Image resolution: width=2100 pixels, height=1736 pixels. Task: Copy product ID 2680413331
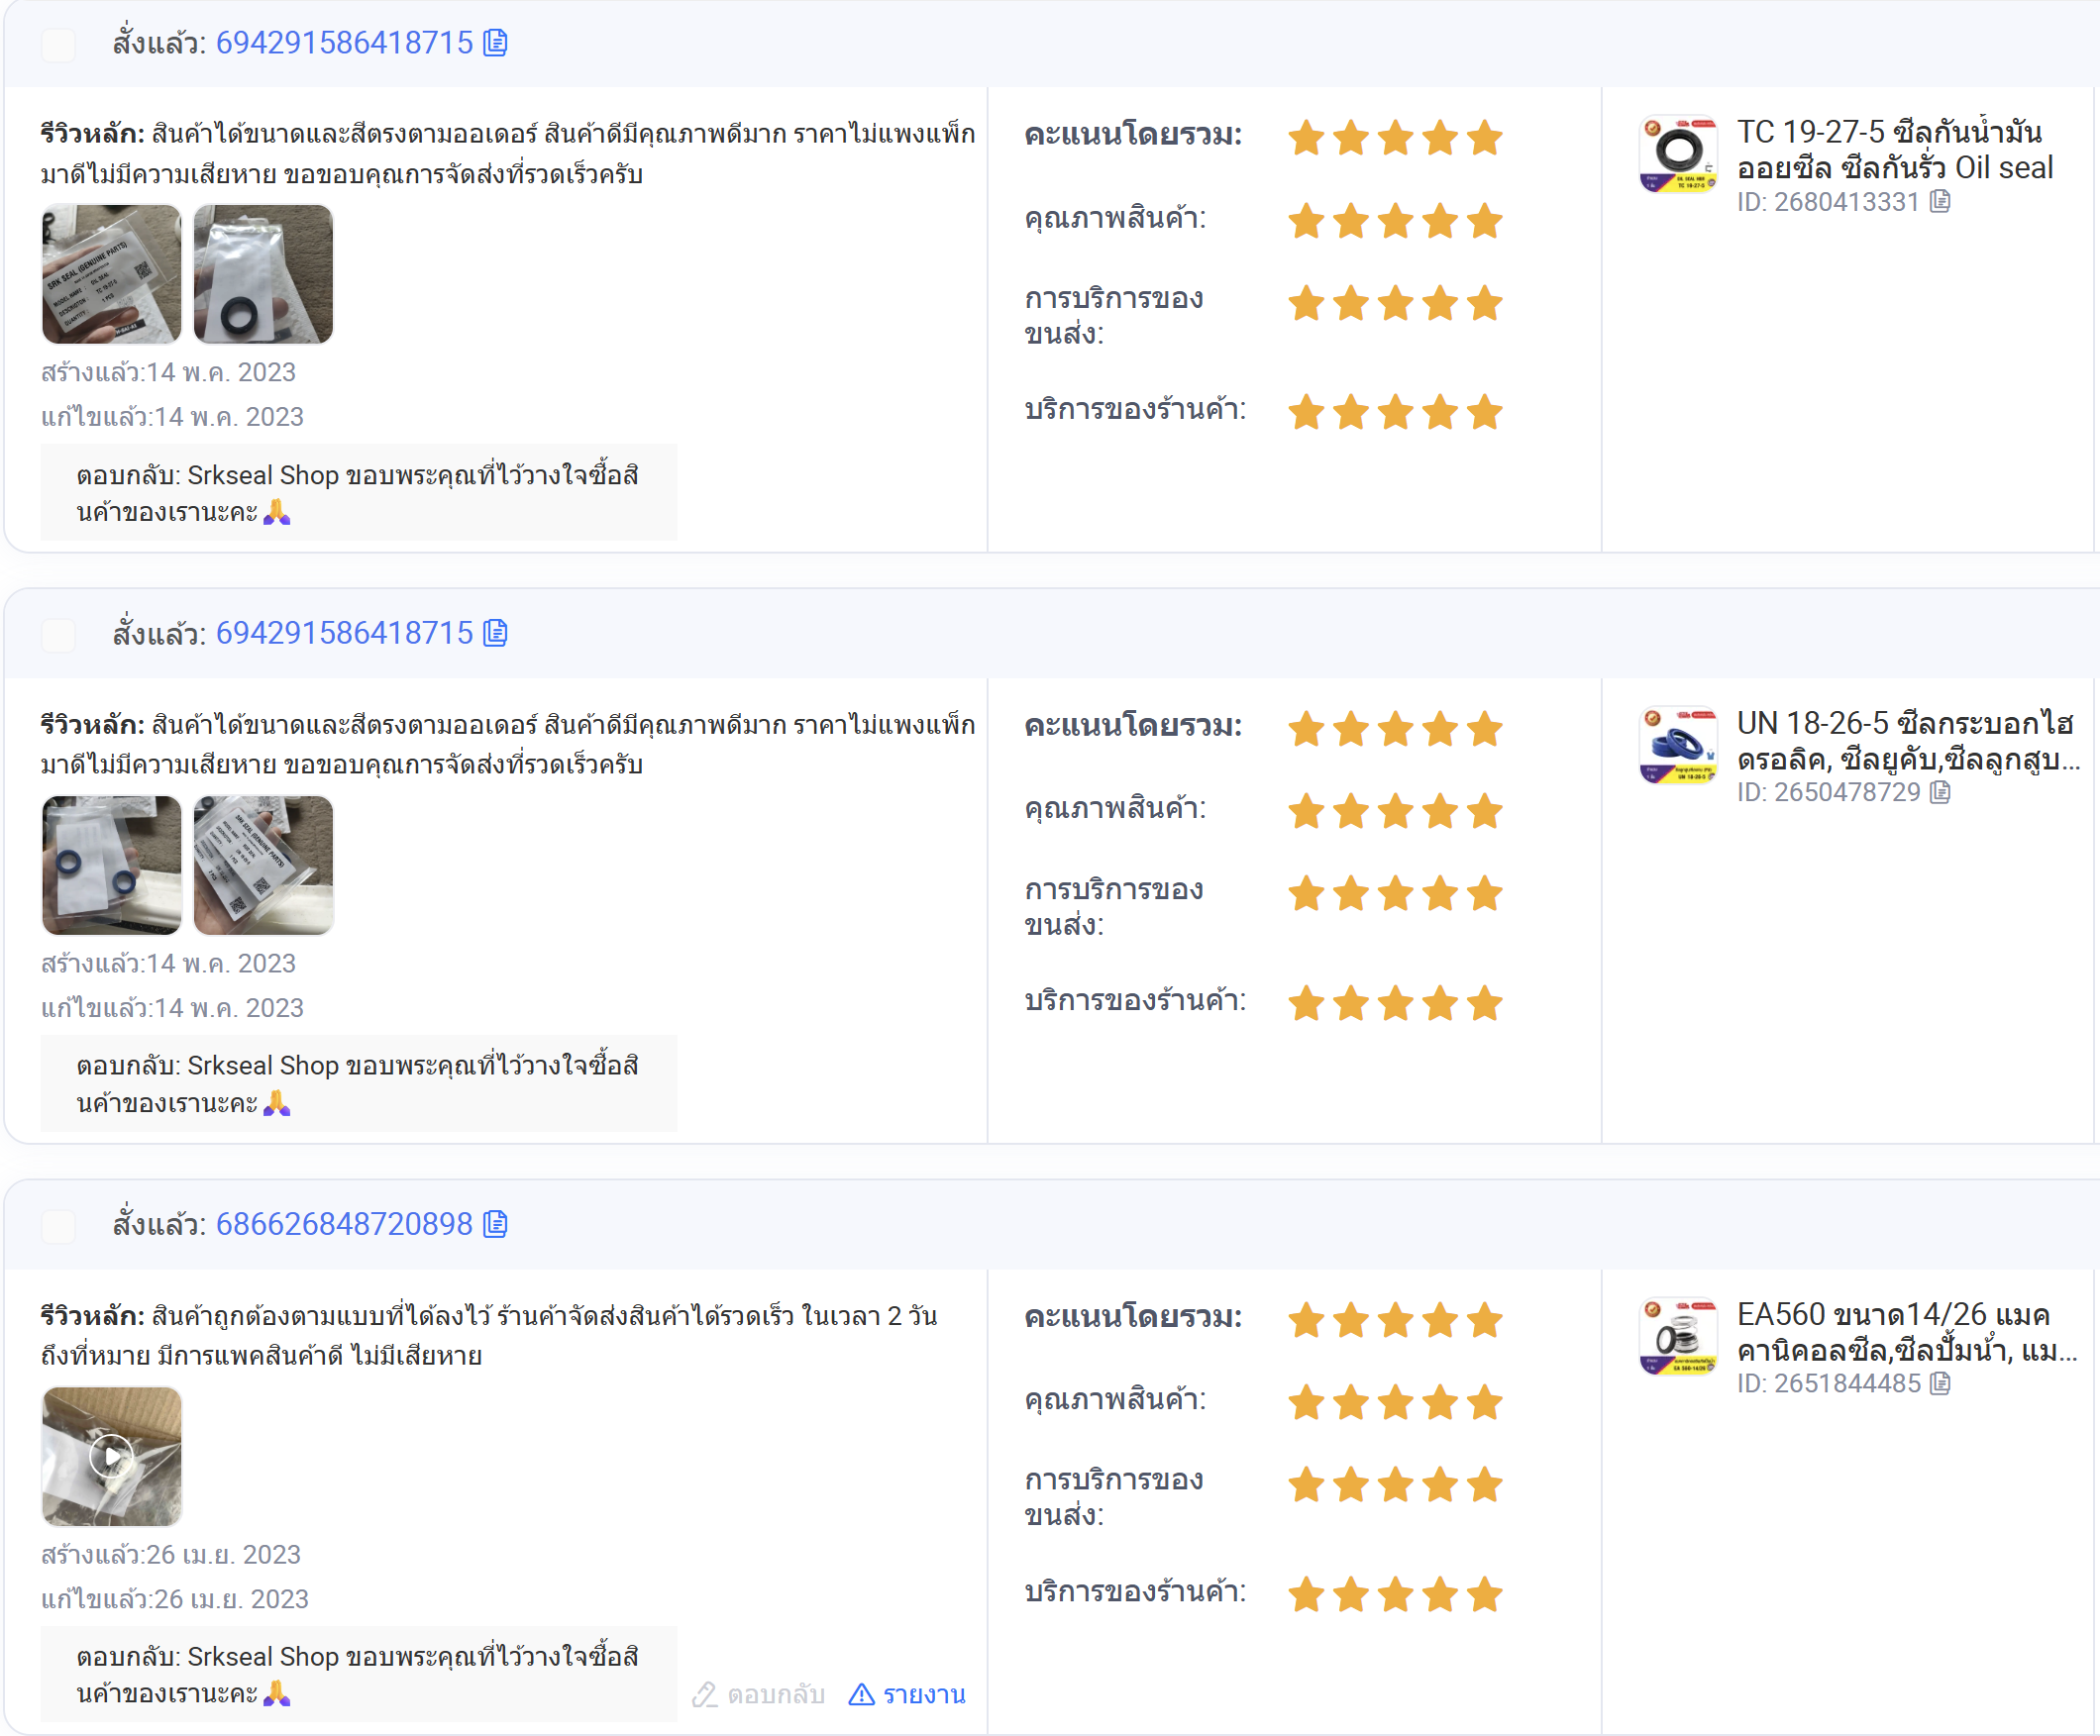click(1940, 202)
